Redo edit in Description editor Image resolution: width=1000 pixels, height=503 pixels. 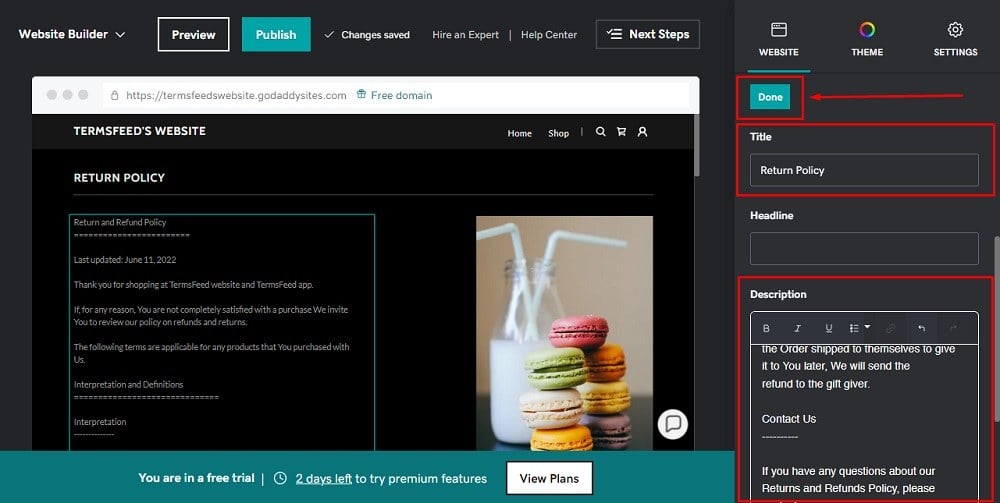click(953, 328)
